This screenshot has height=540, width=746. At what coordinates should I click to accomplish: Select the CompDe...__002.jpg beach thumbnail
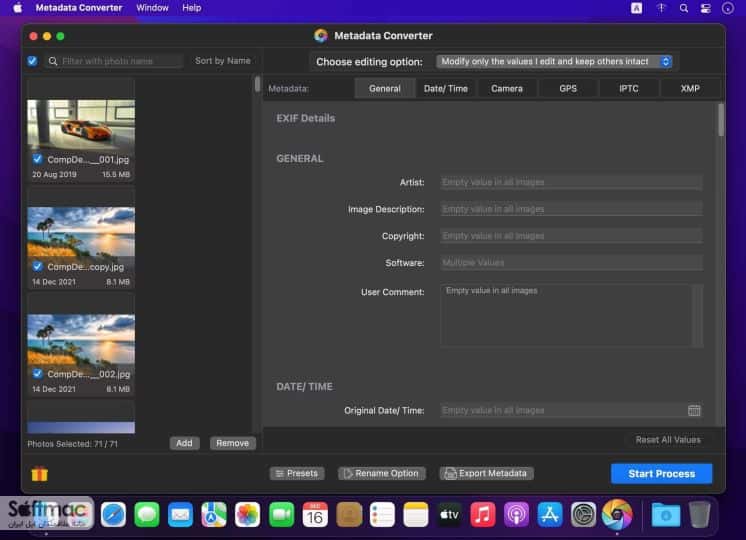pyautogui.click(x=81, y=339)
